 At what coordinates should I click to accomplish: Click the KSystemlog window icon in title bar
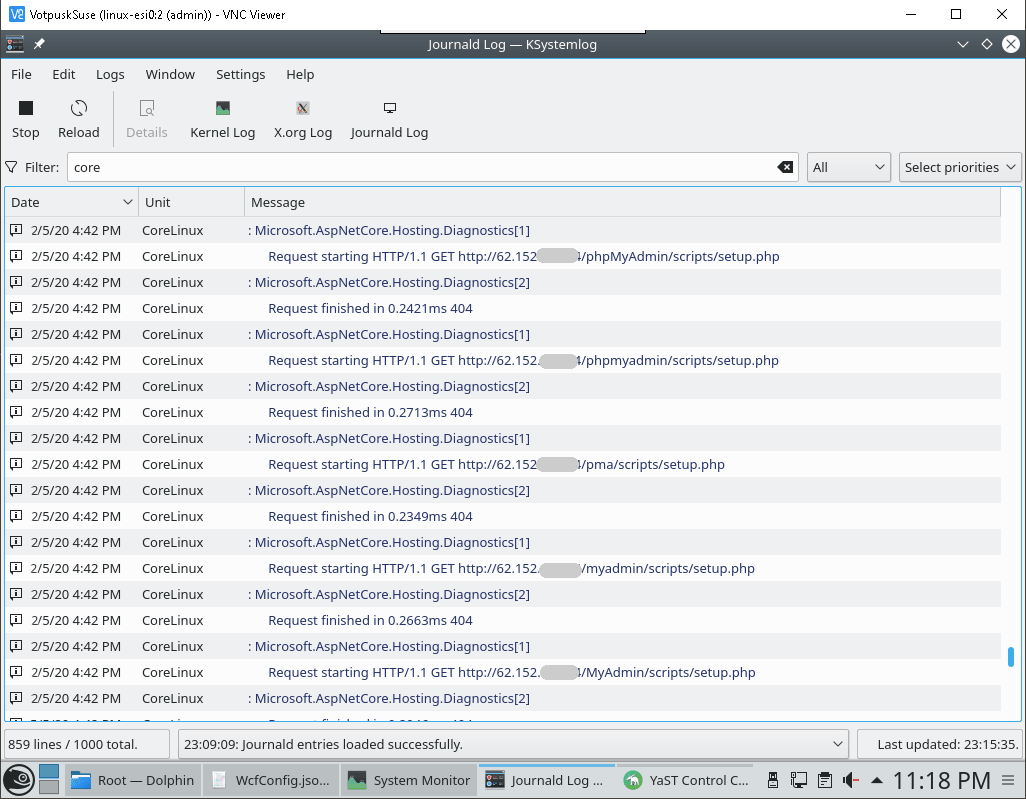14,44
